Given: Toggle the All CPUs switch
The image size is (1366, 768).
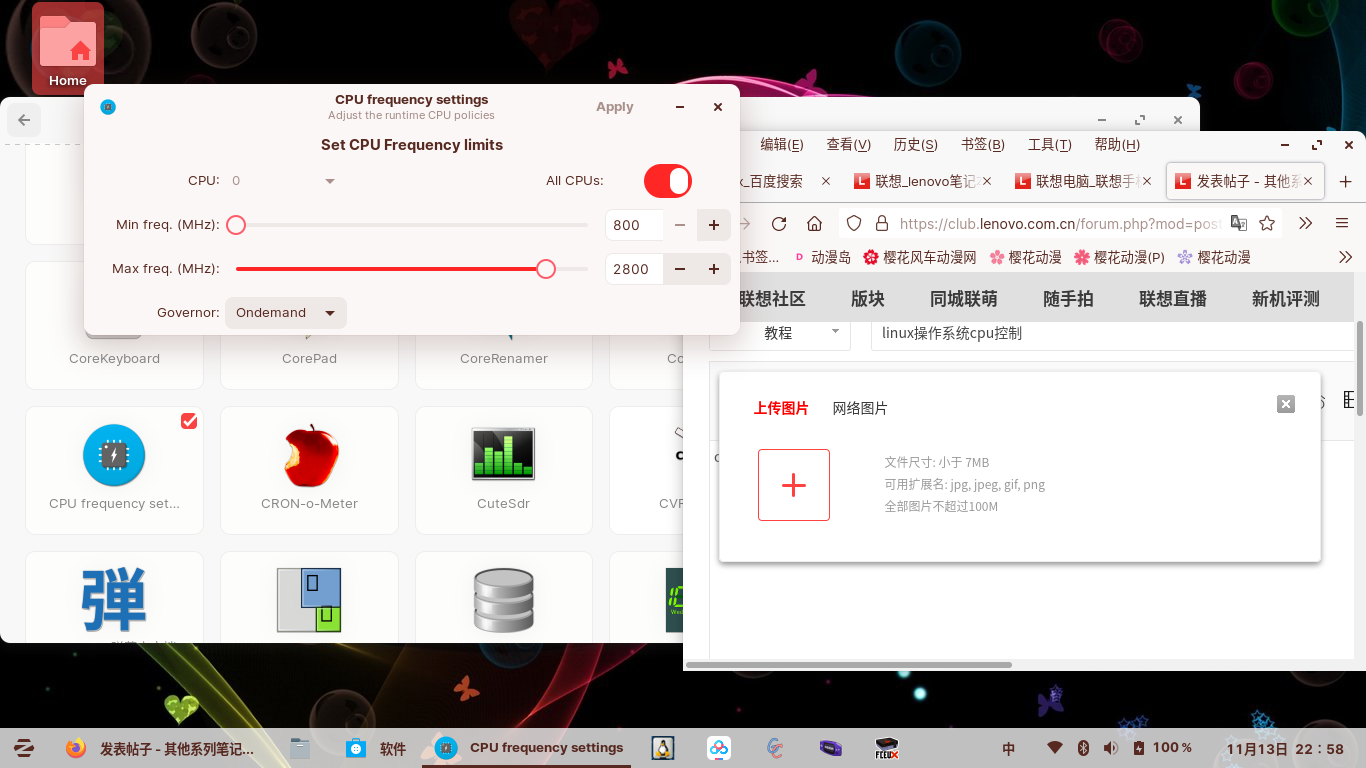Looking at the screenshot, I should tap(668, 181).
